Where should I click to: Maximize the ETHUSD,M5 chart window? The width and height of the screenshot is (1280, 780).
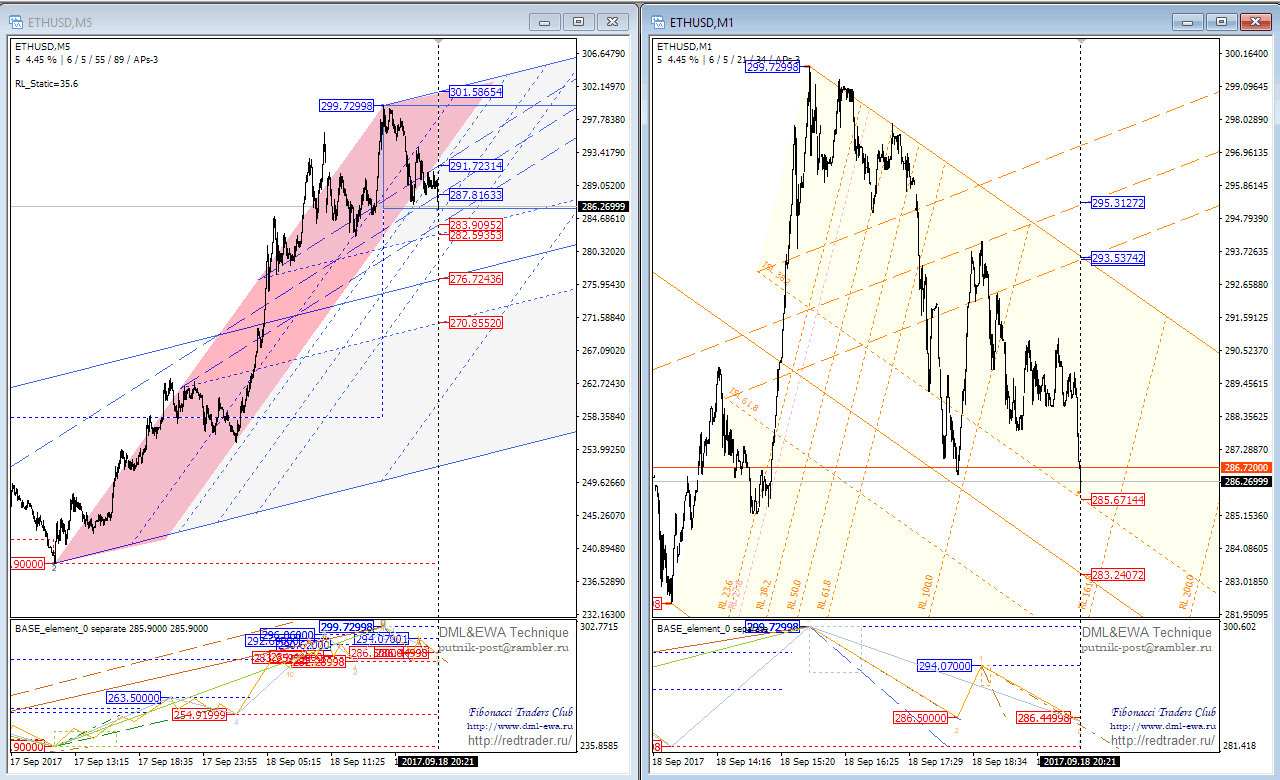[578, 21]
